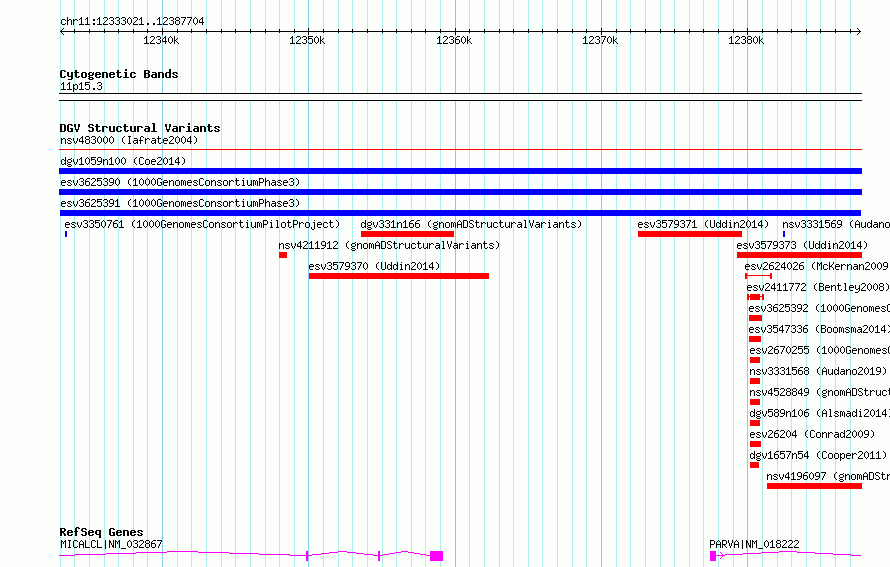Click the blue bar under esv3625390
Viewport: 890px width, 567px height.
pos(460,192)
